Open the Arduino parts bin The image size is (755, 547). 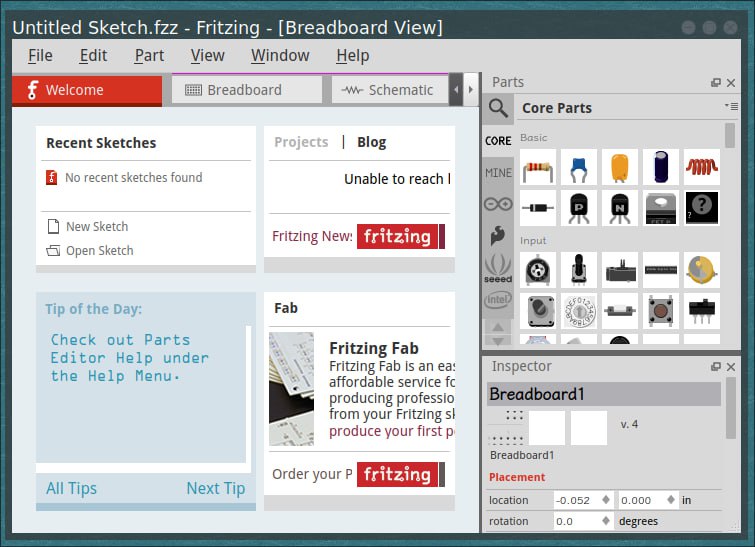498,204
